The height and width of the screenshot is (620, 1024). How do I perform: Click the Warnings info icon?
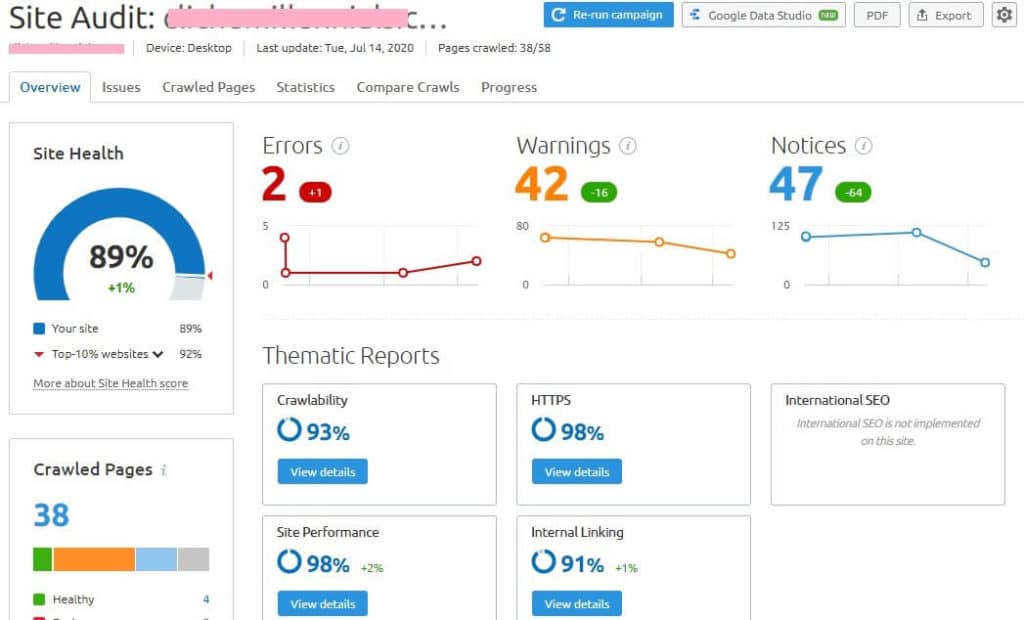coord(628,146)
